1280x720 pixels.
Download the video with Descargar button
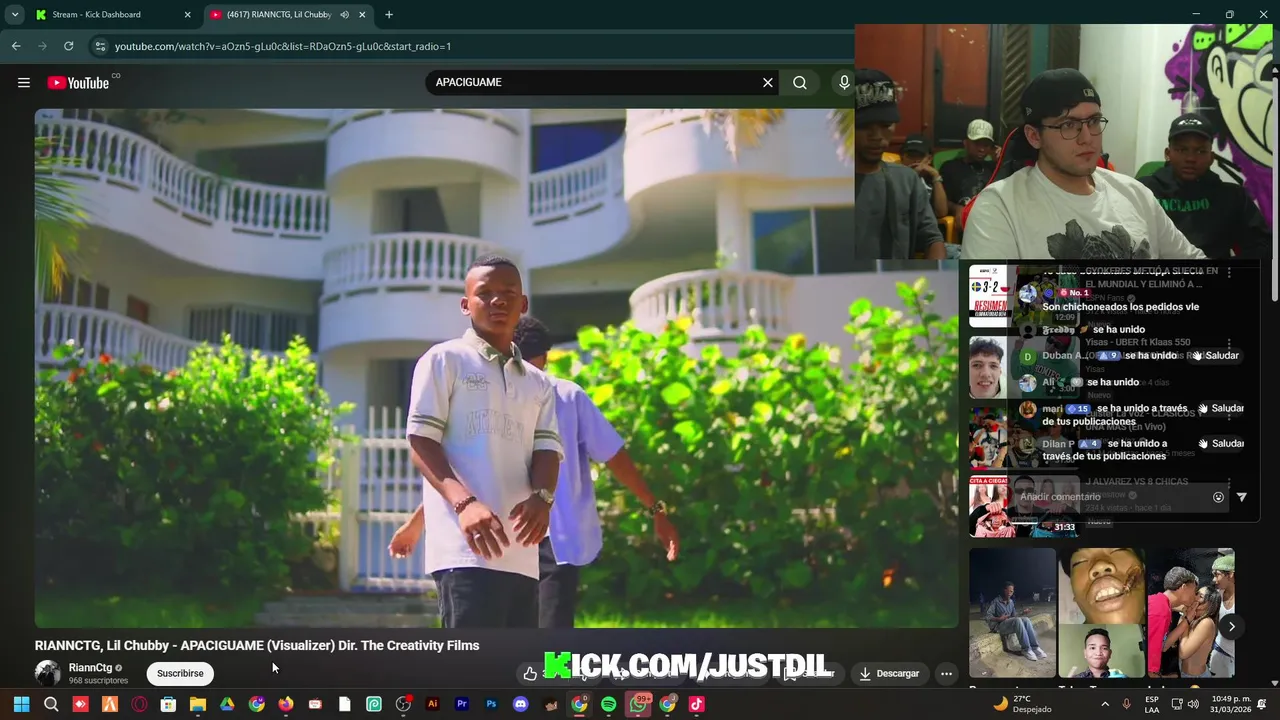click(889, 673)
